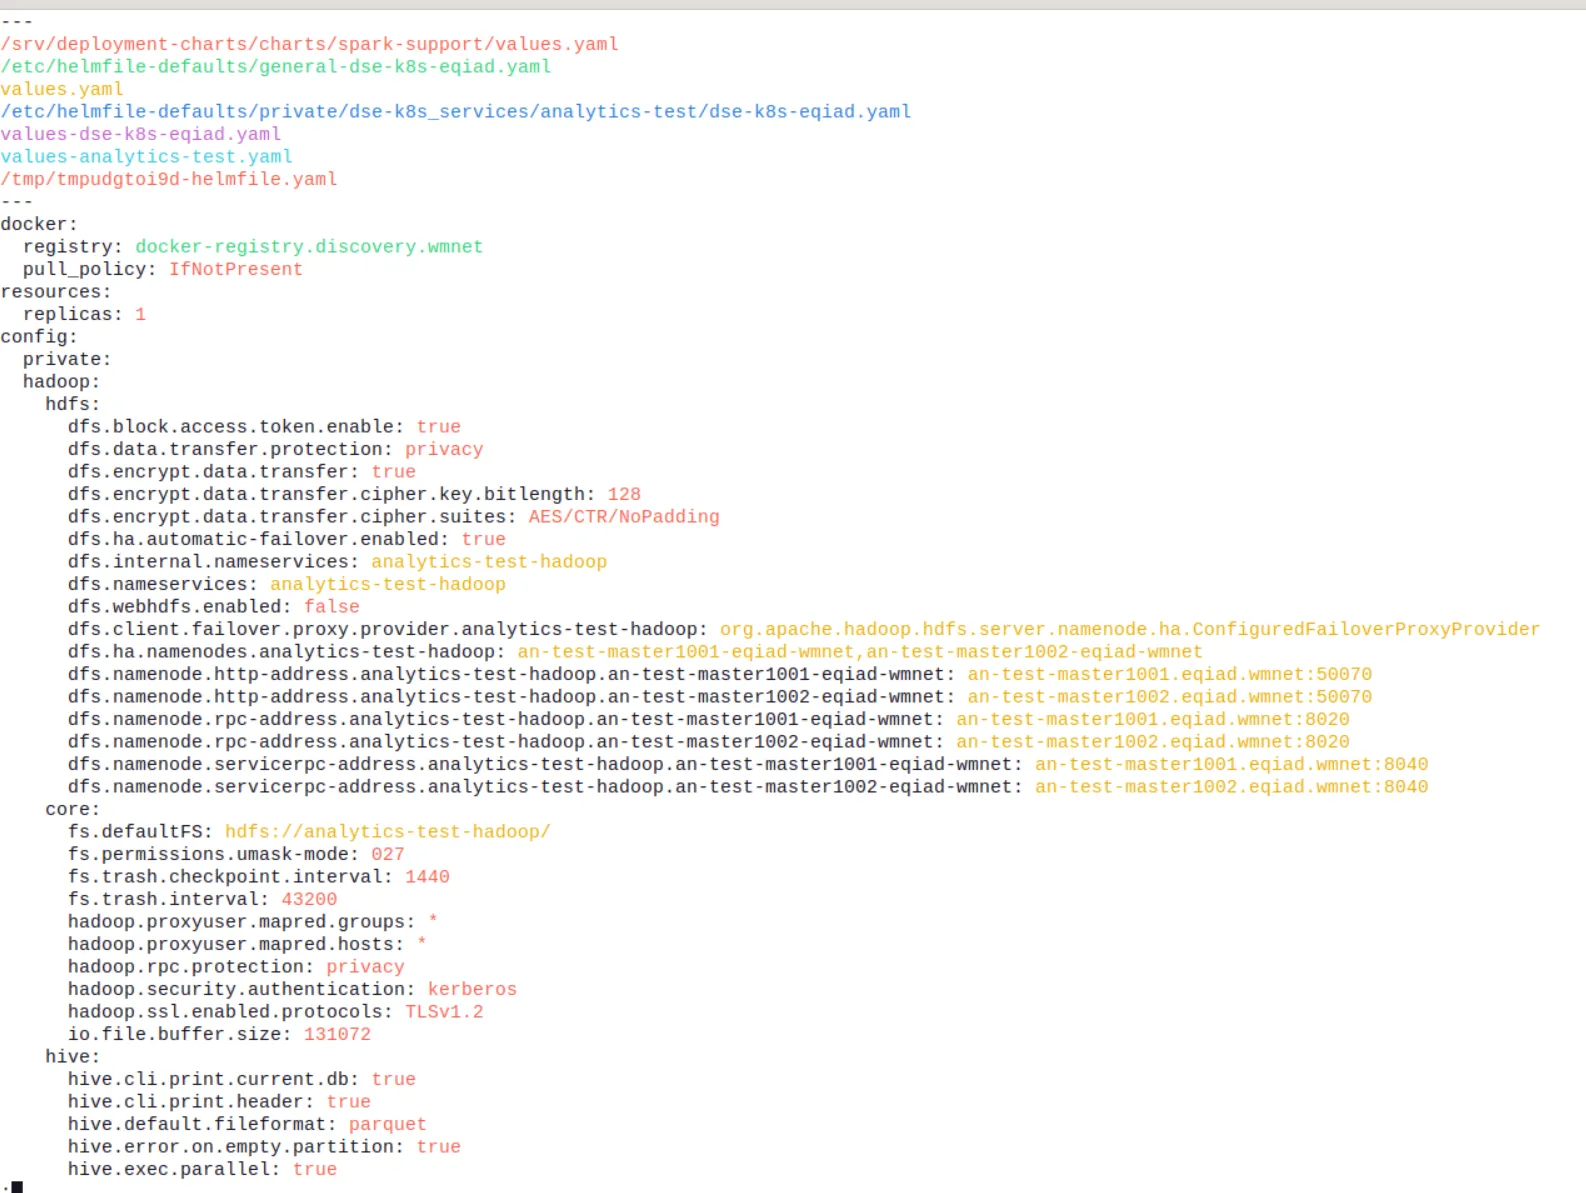Image resolution: width=1586 pixels, height=1193 pixels.
Task: Click hive.cli.print.current.db key
Action: (214, 1079)
